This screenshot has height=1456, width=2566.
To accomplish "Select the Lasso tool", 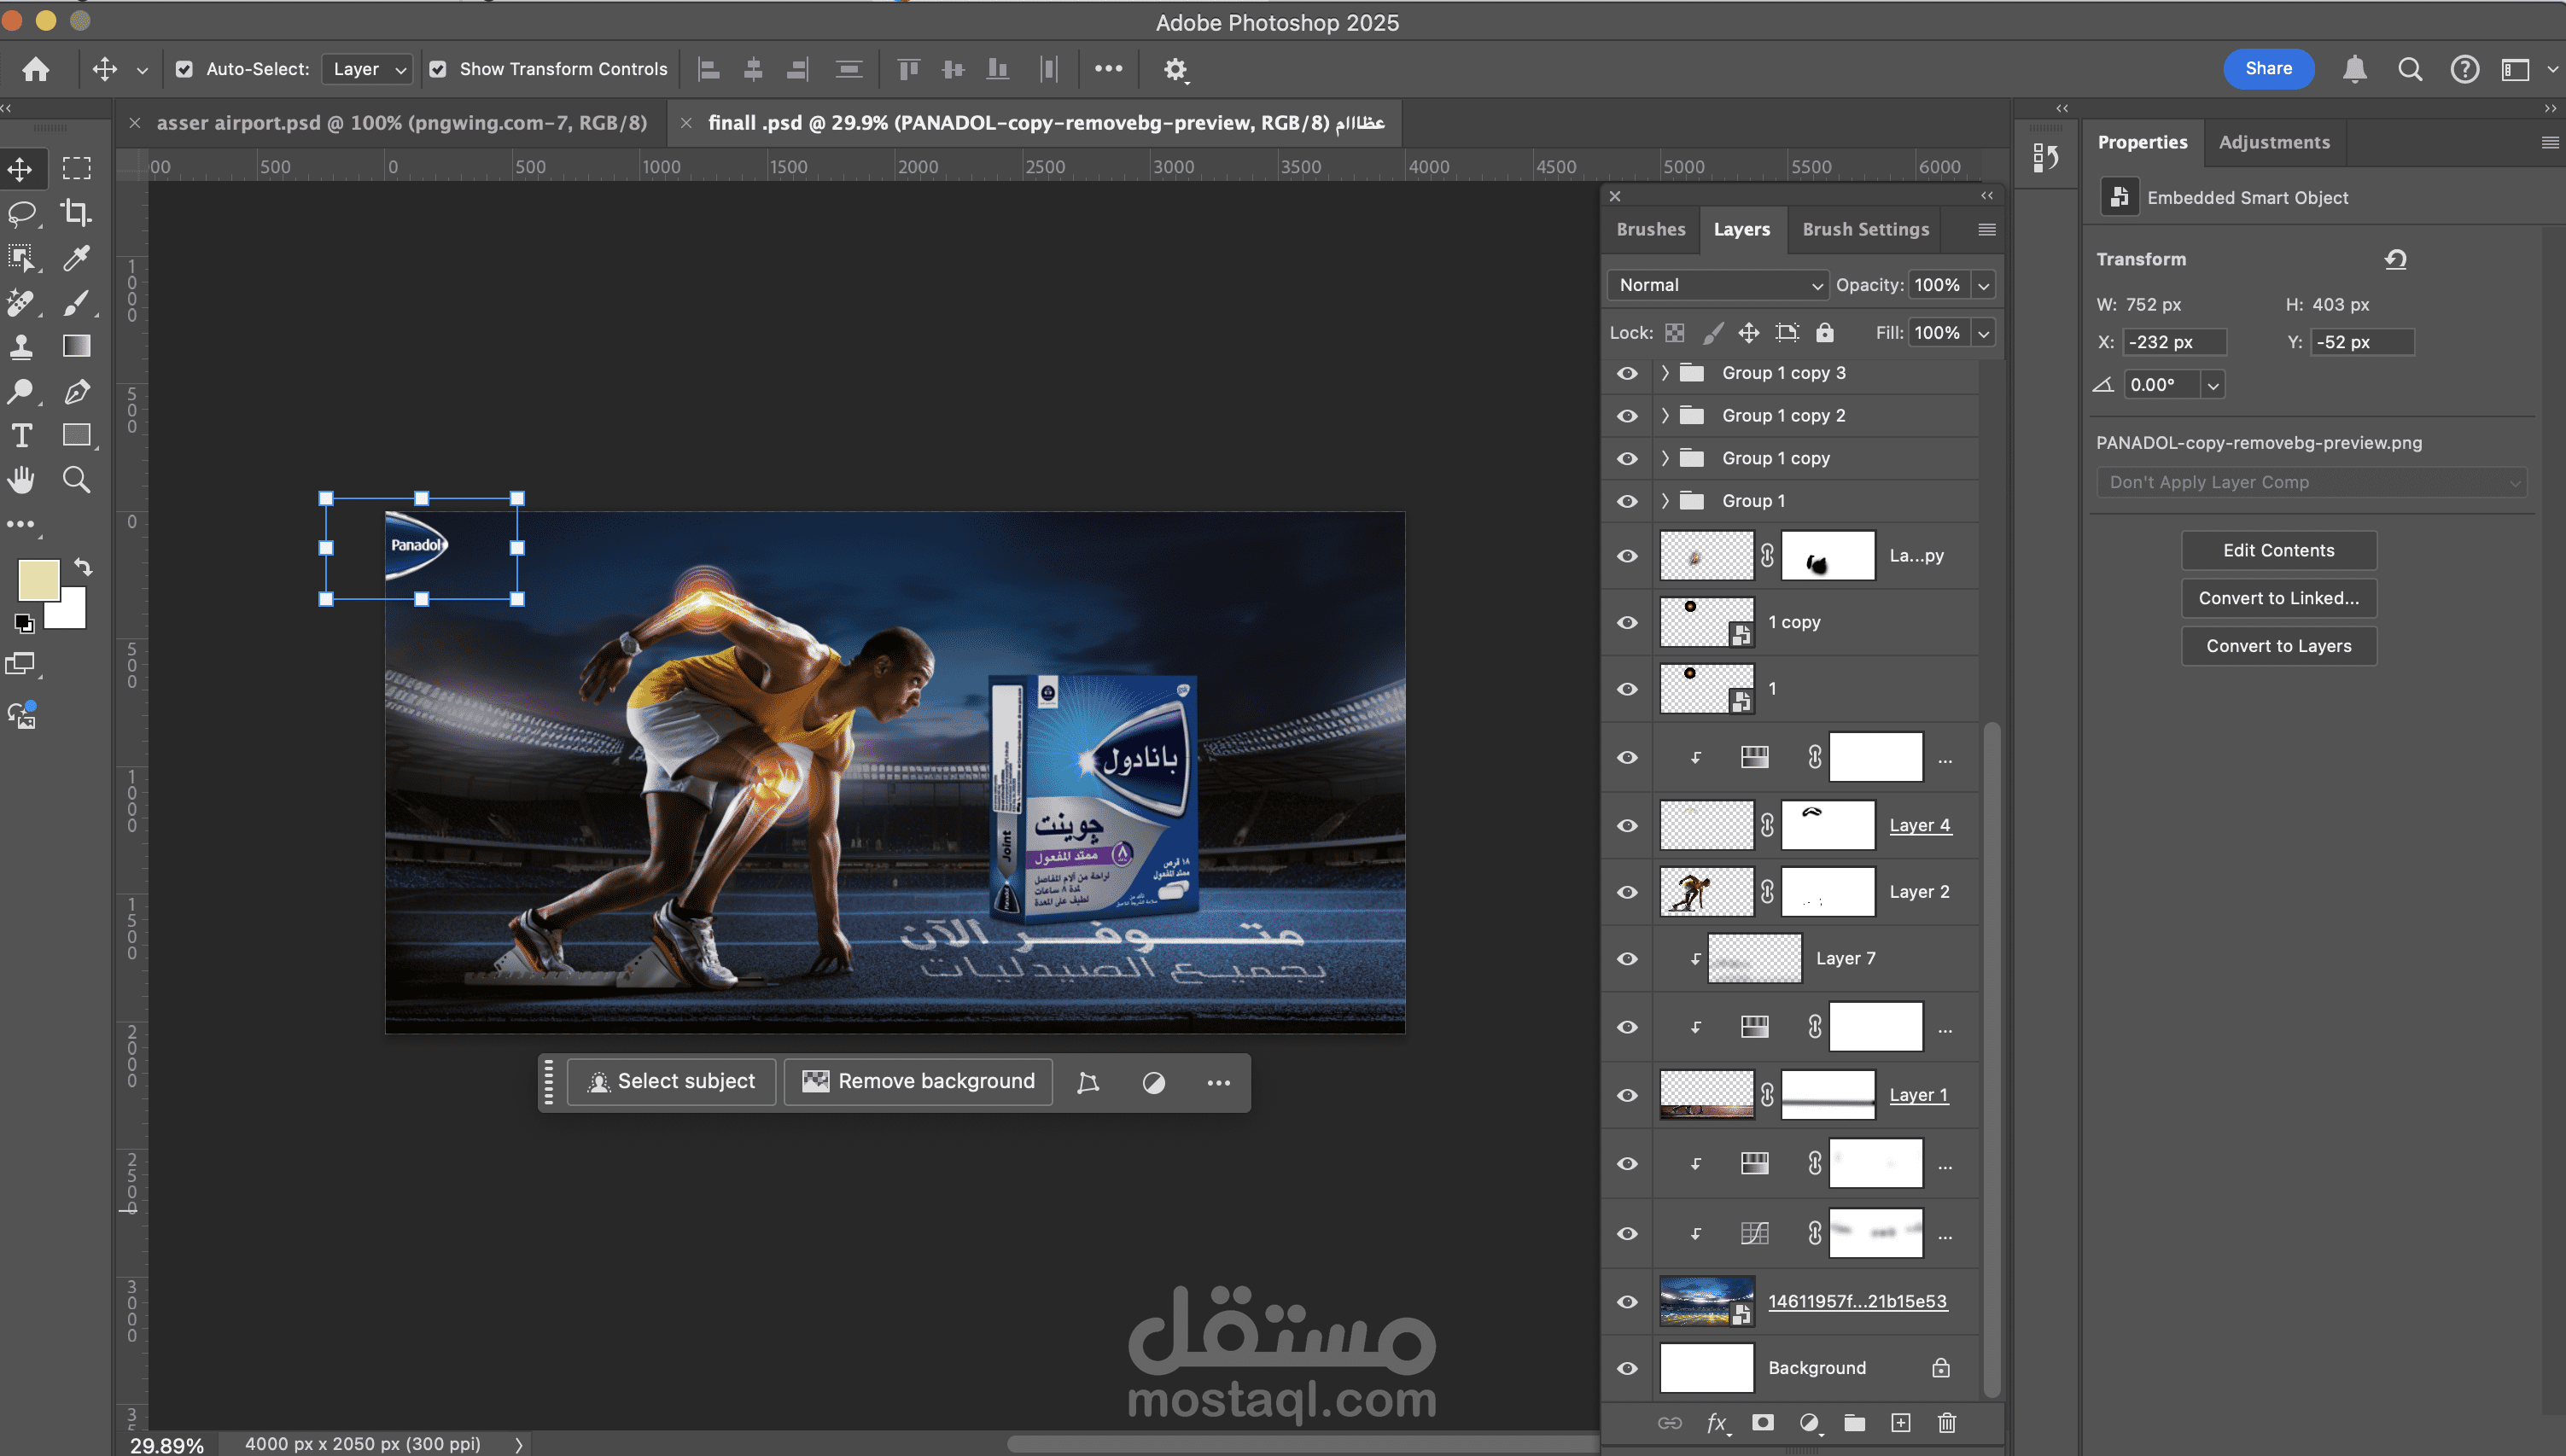I will (x=21, y=212).
